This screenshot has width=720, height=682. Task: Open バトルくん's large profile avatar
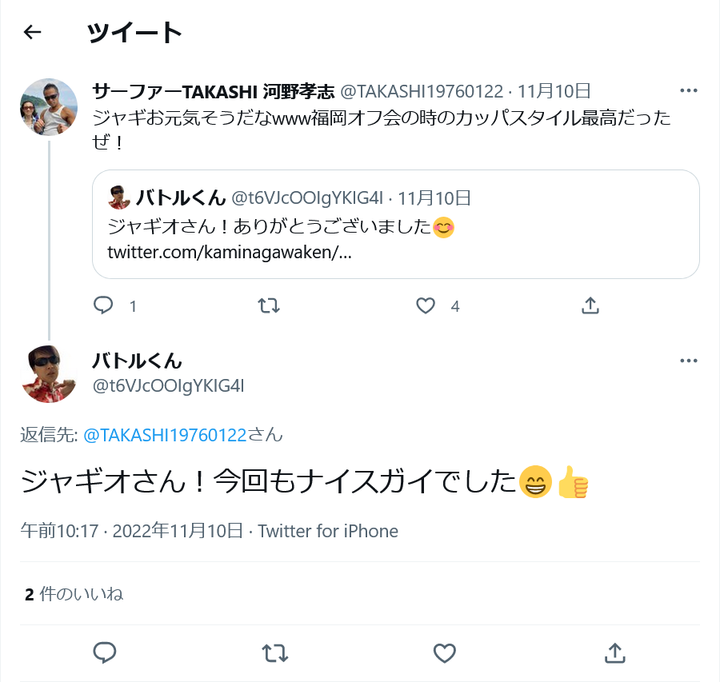[49, 373]
